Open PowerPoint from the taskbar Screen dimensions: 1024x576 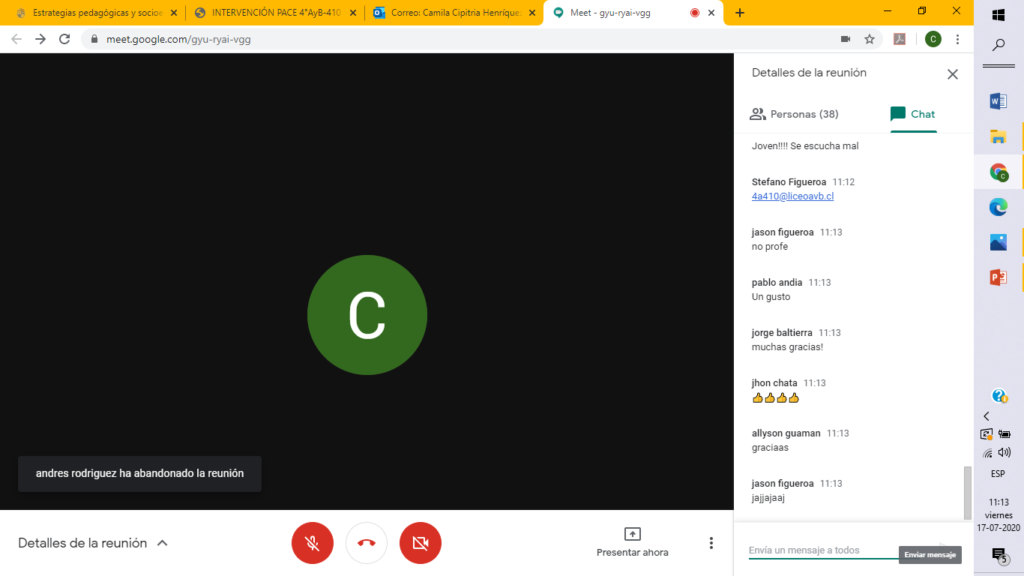click(998, 277)
